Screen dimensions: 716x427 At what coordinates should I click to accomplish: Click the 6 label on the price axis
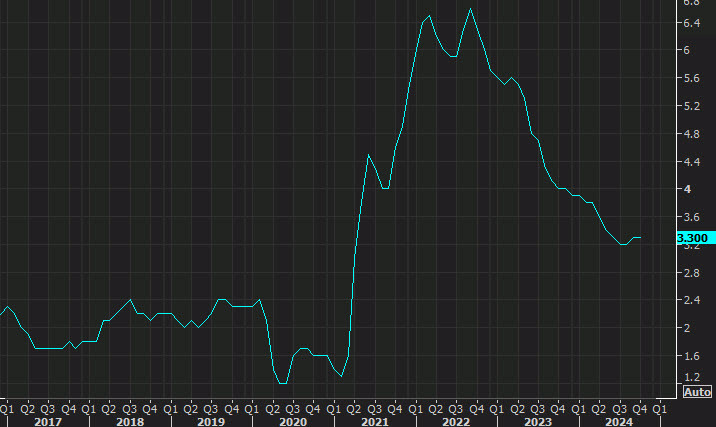click(x=686, y=50)
